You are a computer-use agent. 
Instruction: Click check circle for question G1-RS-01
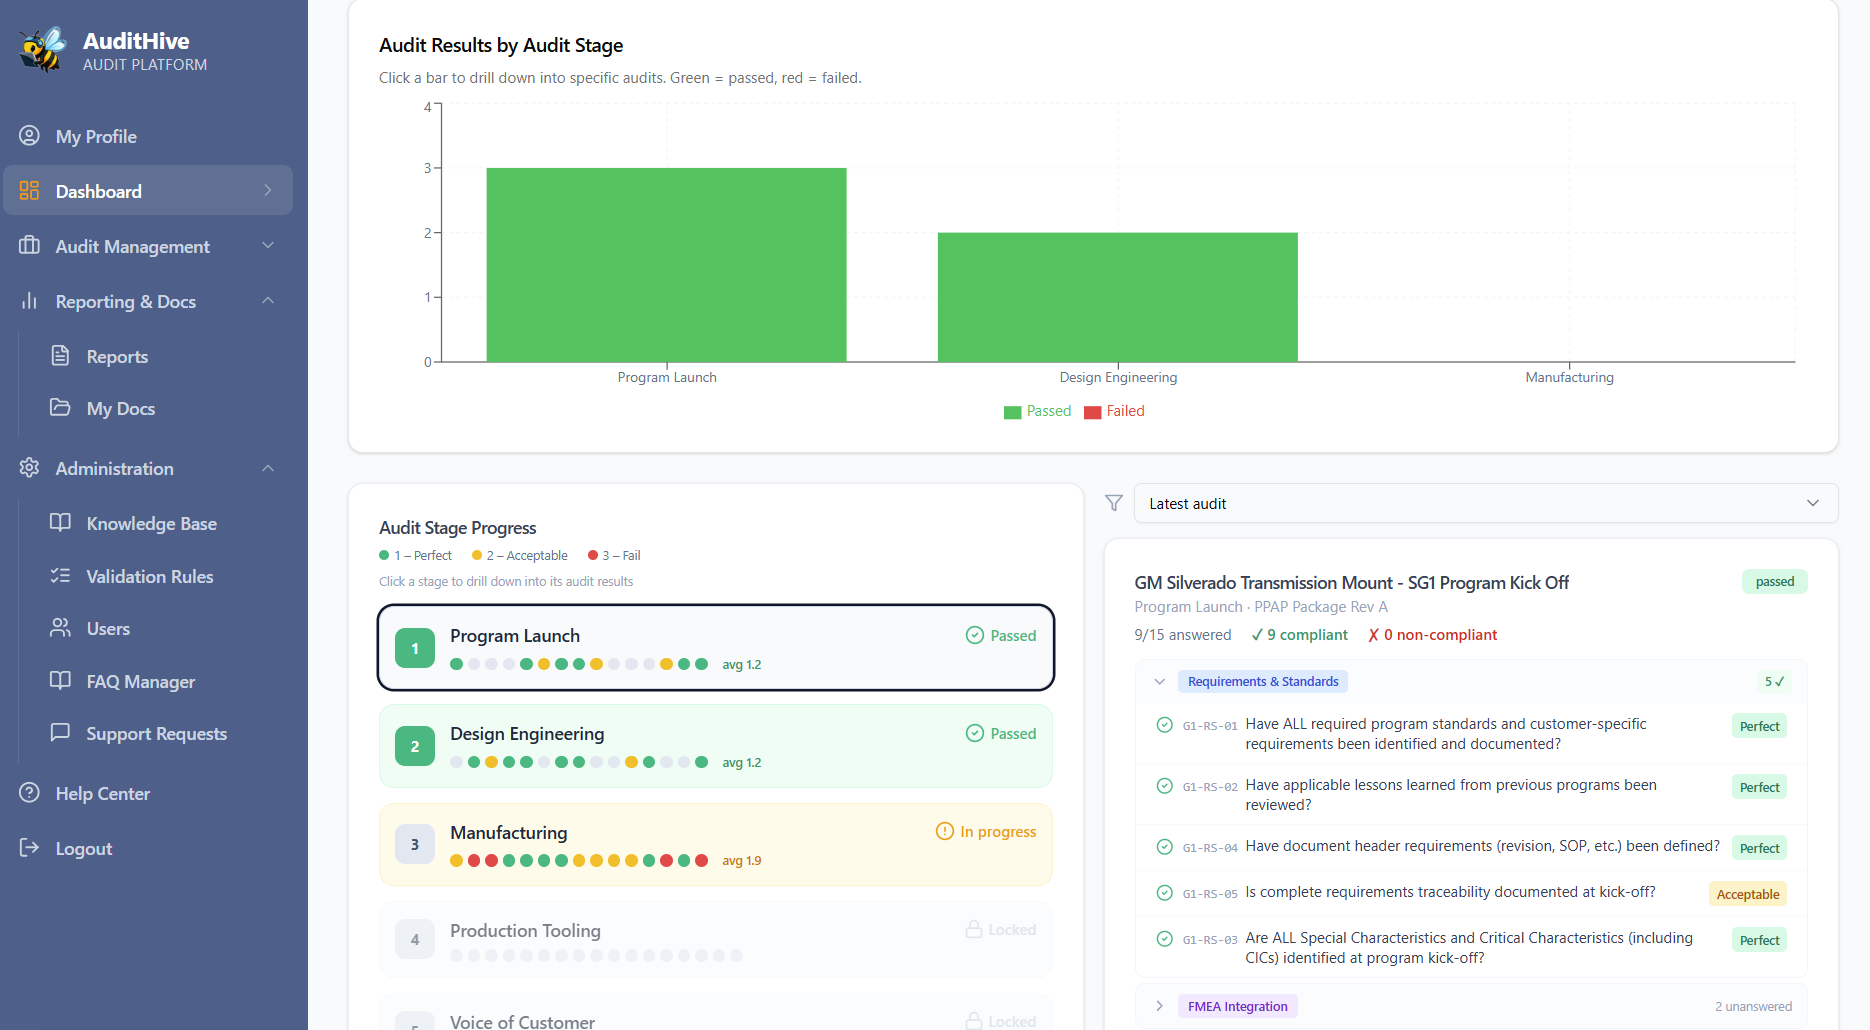[1164, 725]
